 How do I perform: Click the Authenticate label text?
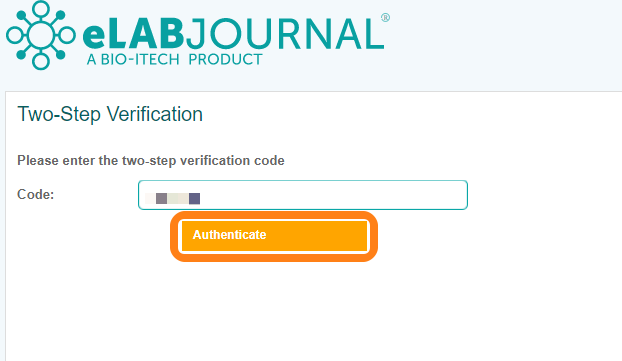click(229, 235)
